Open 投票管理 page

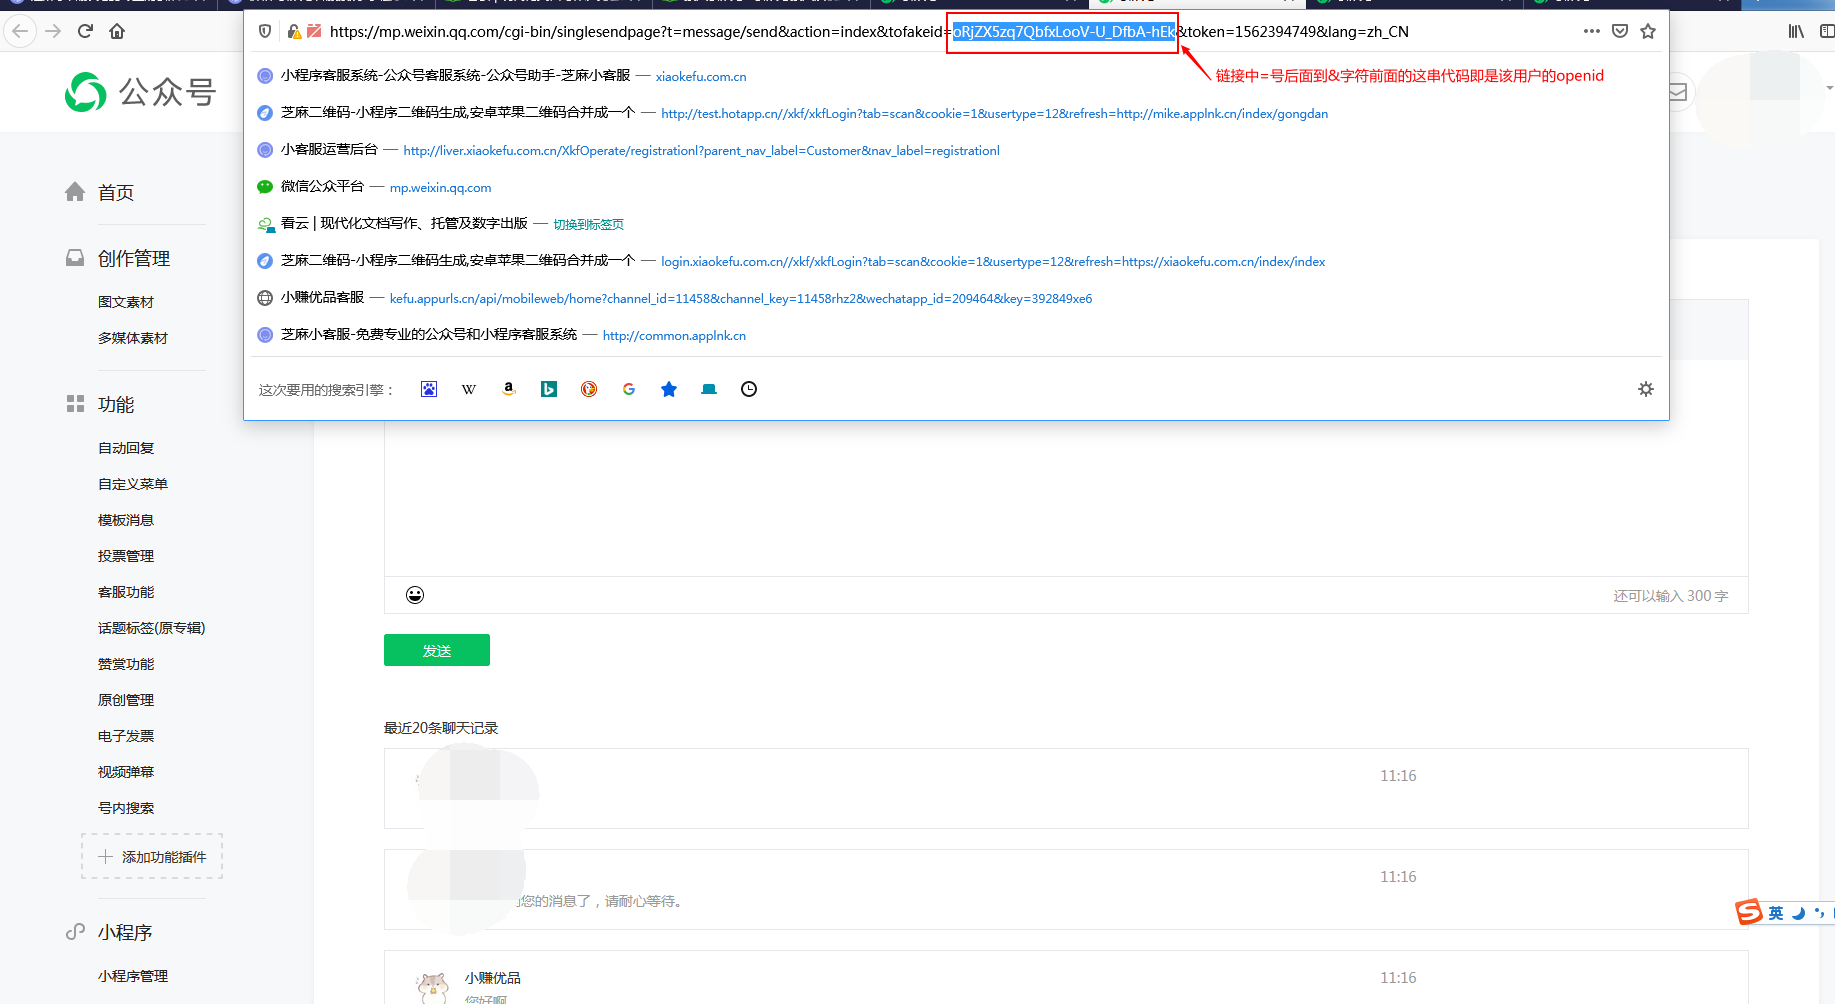126,556
